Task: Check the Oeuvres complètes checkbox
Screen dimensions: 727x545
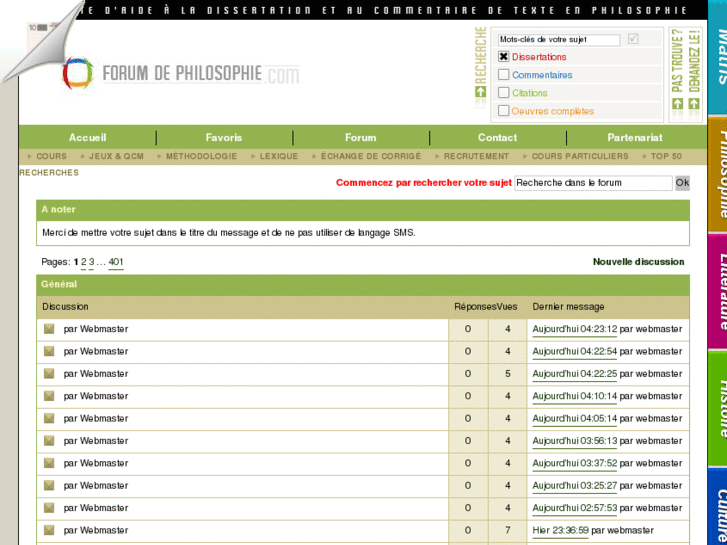Action: pyautogui.click(x=504, y=110)
